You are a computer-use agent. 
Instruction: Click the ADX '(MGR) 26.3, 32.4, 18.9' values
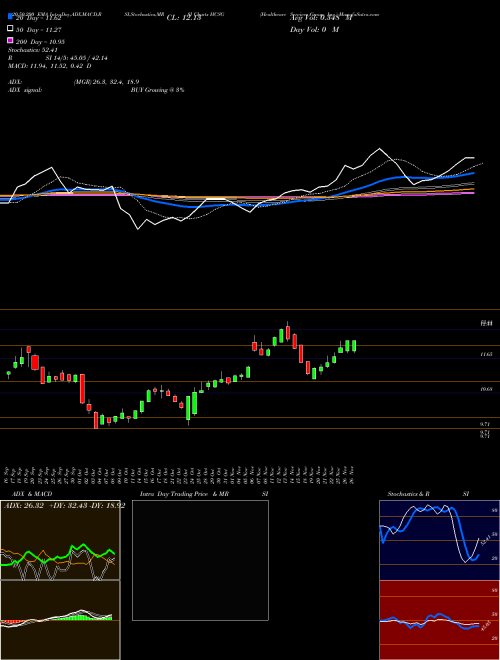tap(106, 82)
